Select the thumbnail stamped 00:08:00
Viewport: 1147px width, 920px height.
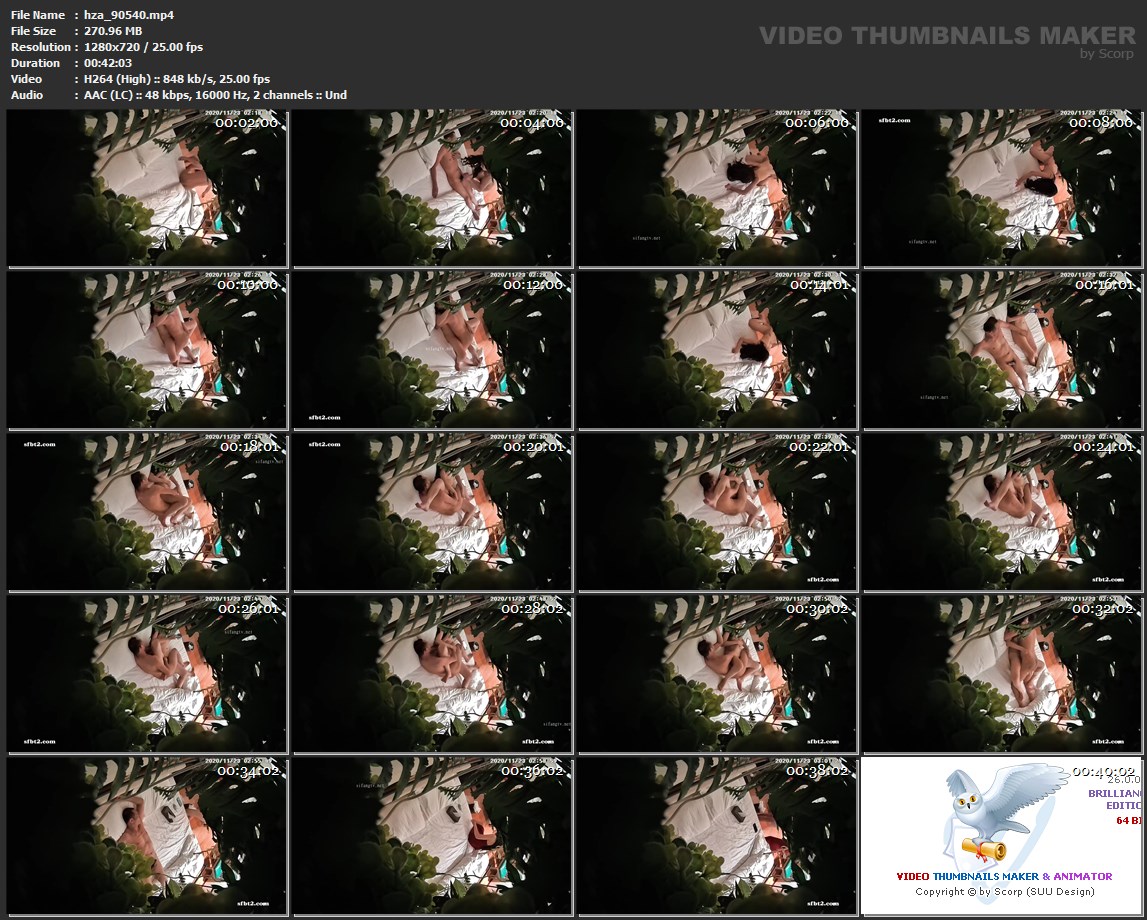click(1003, 189)
